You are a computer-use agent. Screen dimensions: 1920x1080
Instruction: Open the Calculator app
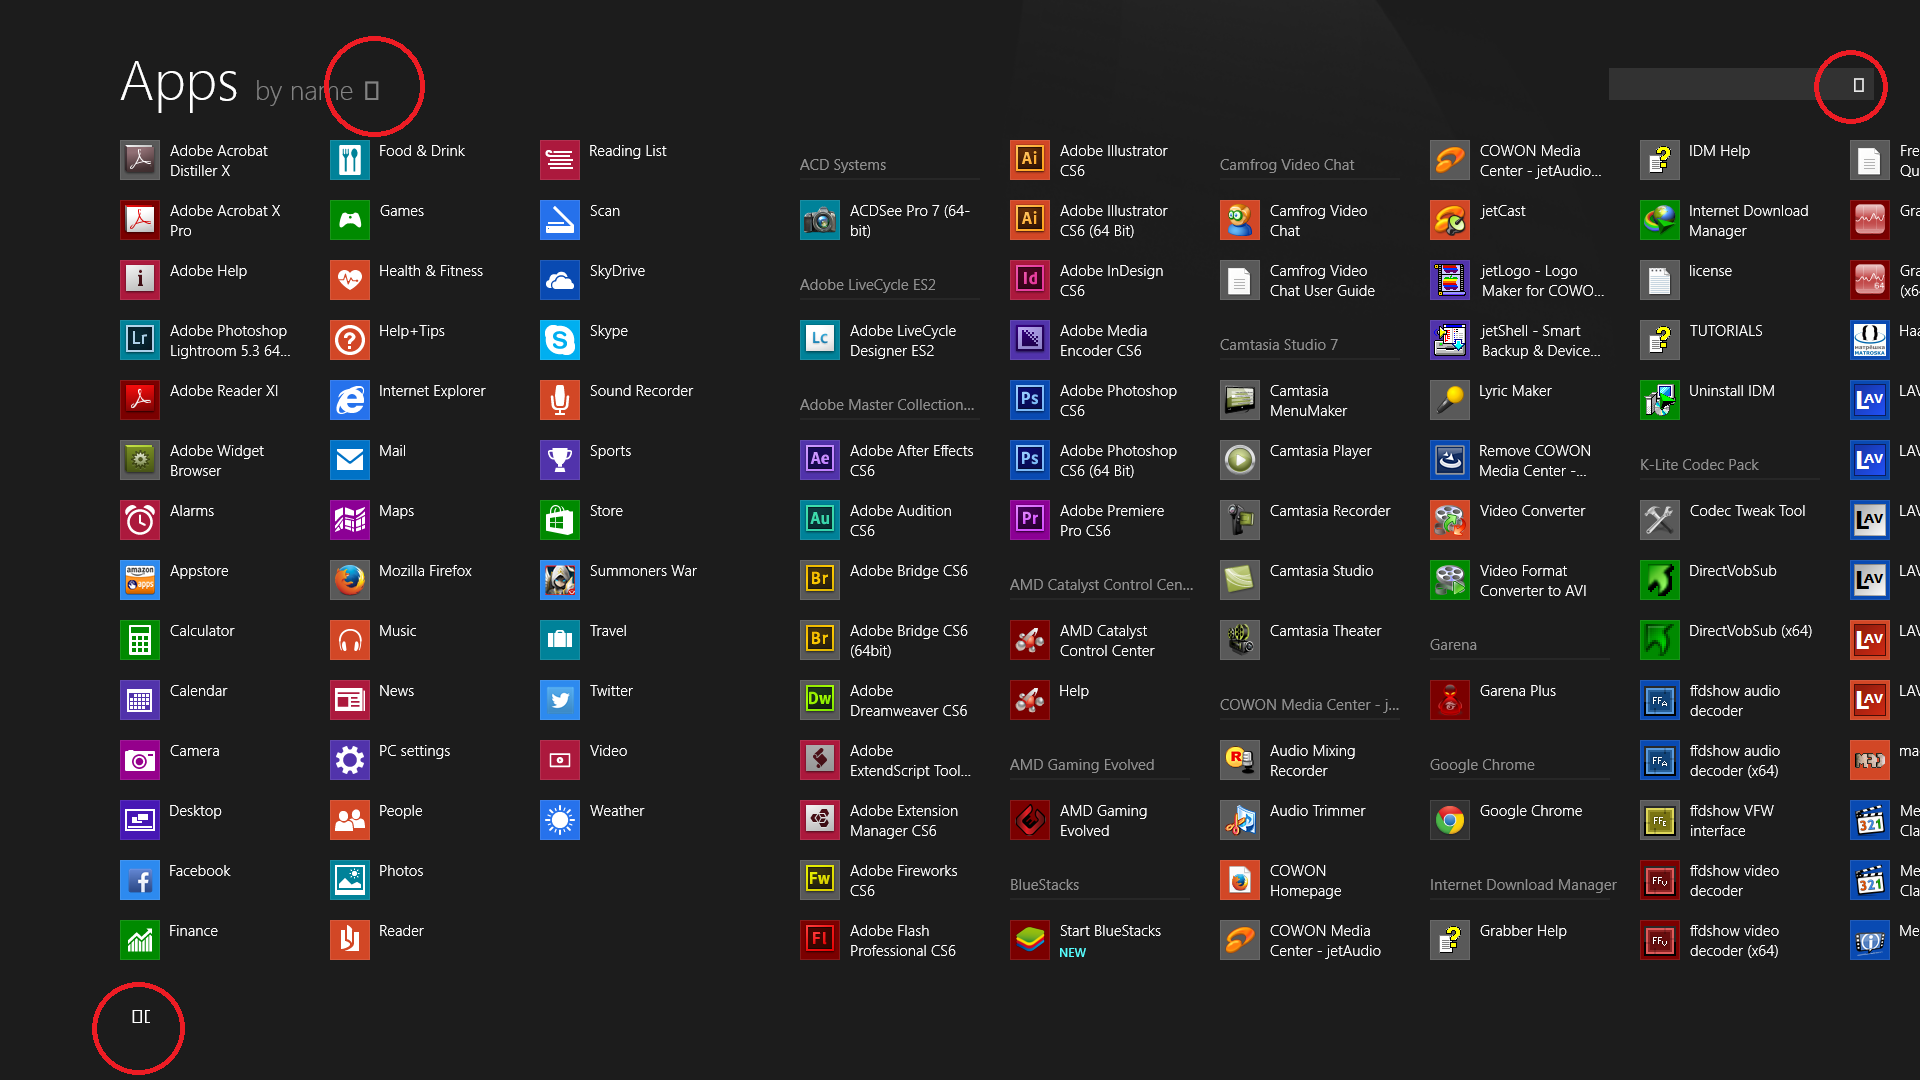[x=139, y=640]
